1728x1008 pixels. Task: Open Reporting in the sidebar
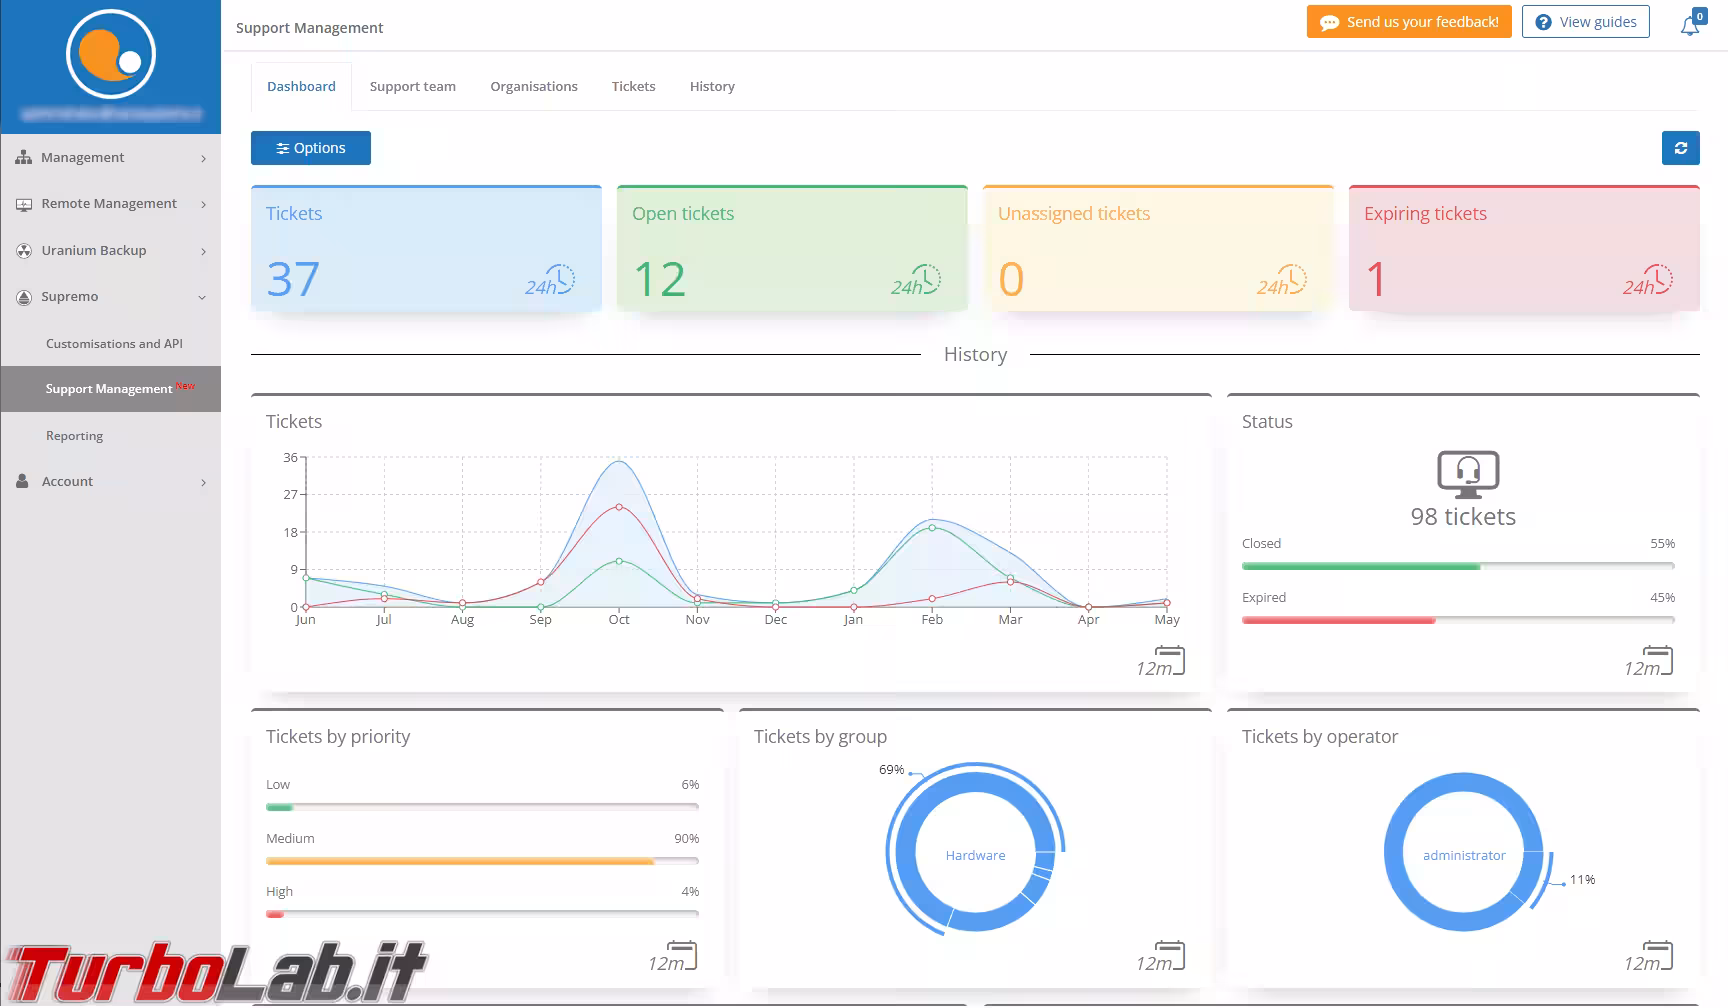click(75, 436)
